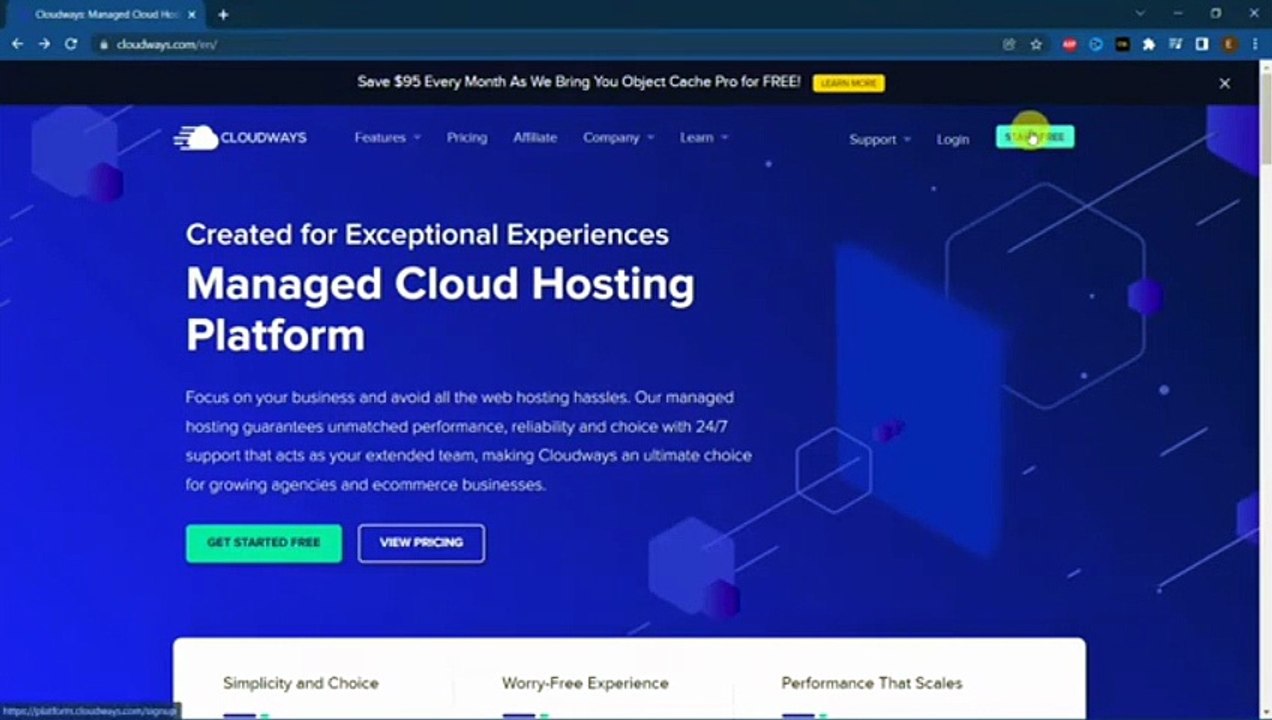Expand the Company menu

point(618,138)
